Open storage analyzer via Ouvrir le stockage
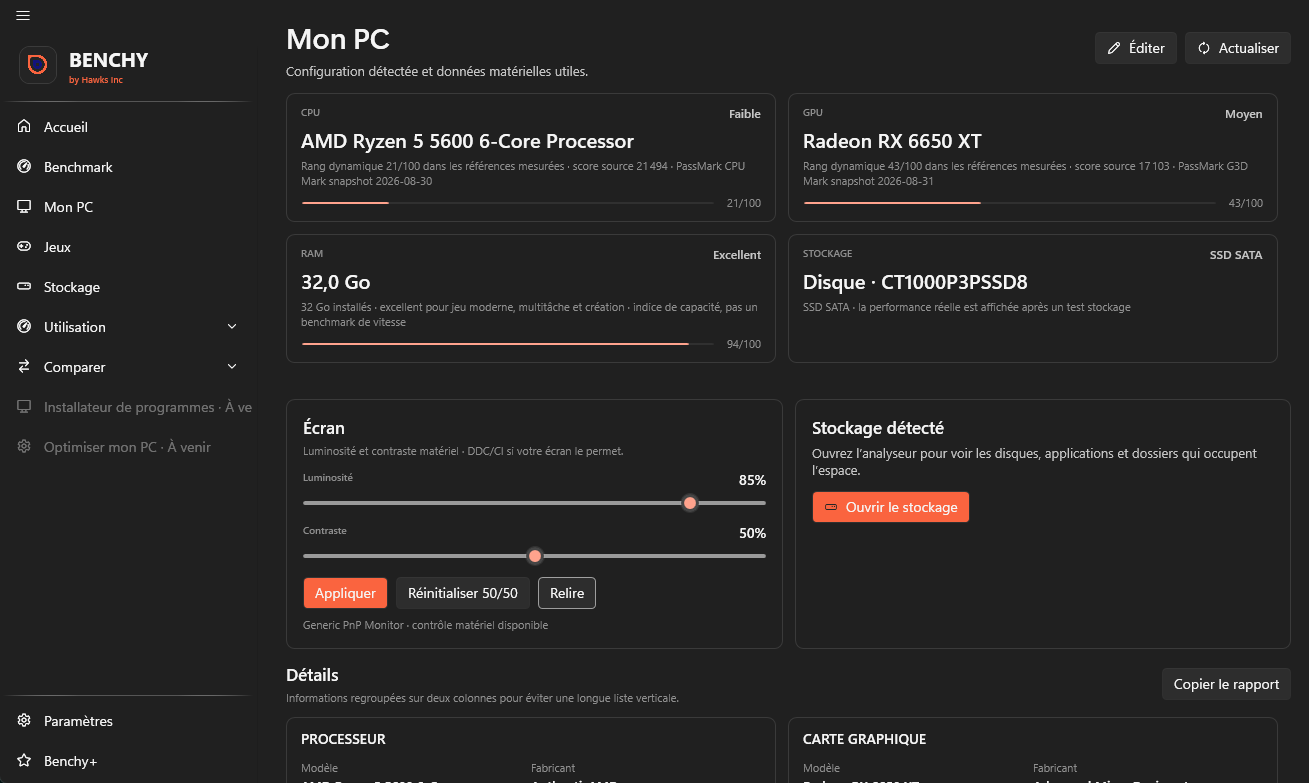This screenshot has height=783, width=1309. [x=891, y=507]
